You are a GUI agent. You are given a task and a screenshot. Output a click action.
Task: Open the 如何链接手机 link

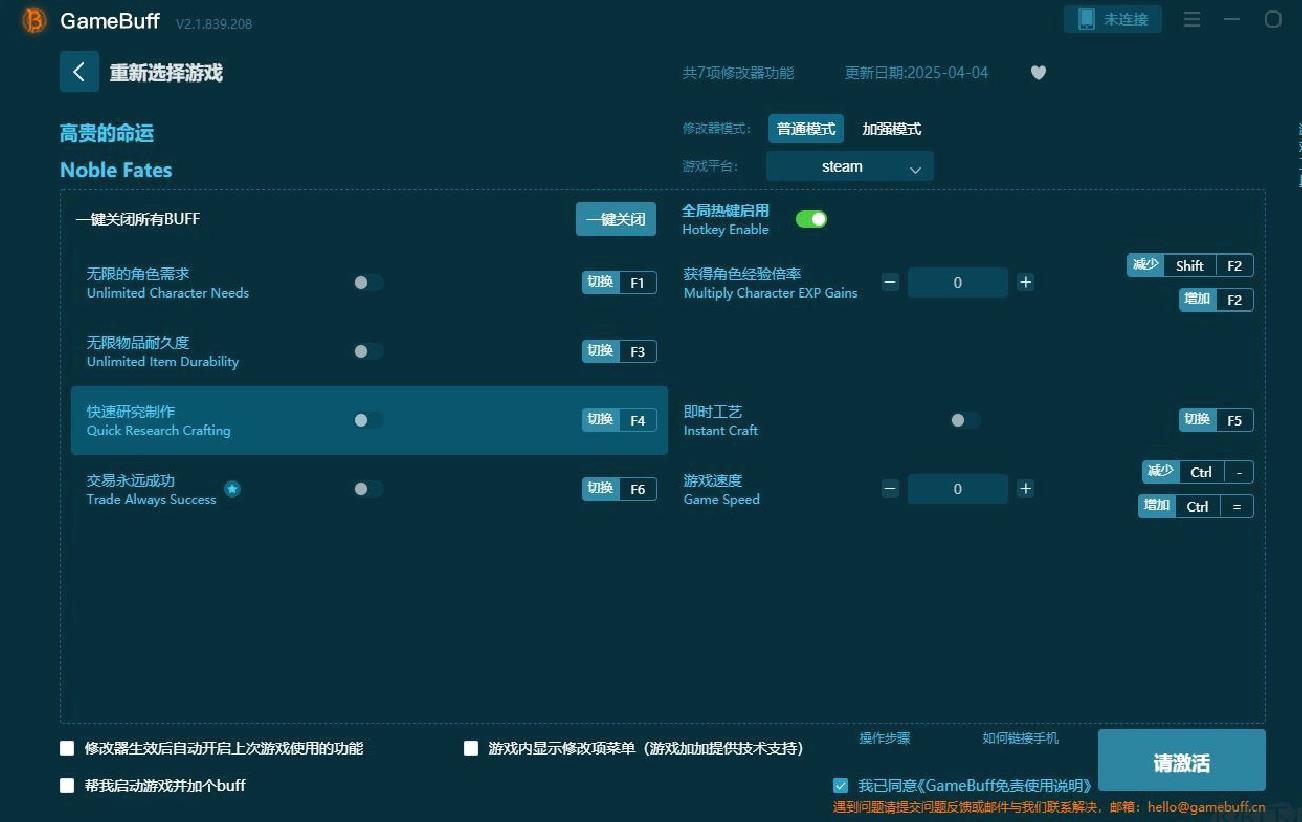(1020, 738)
